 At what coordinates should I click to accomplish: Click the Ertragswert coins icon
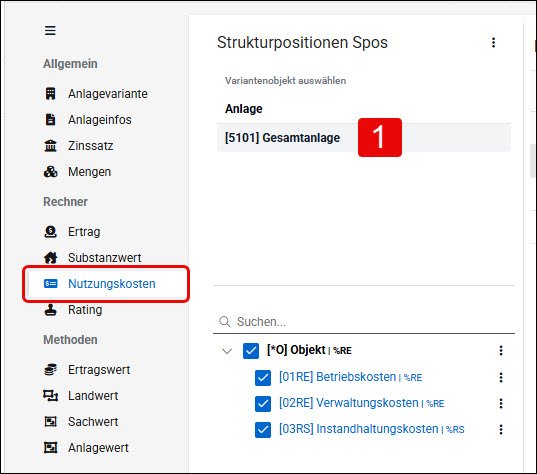coord(50,370)
